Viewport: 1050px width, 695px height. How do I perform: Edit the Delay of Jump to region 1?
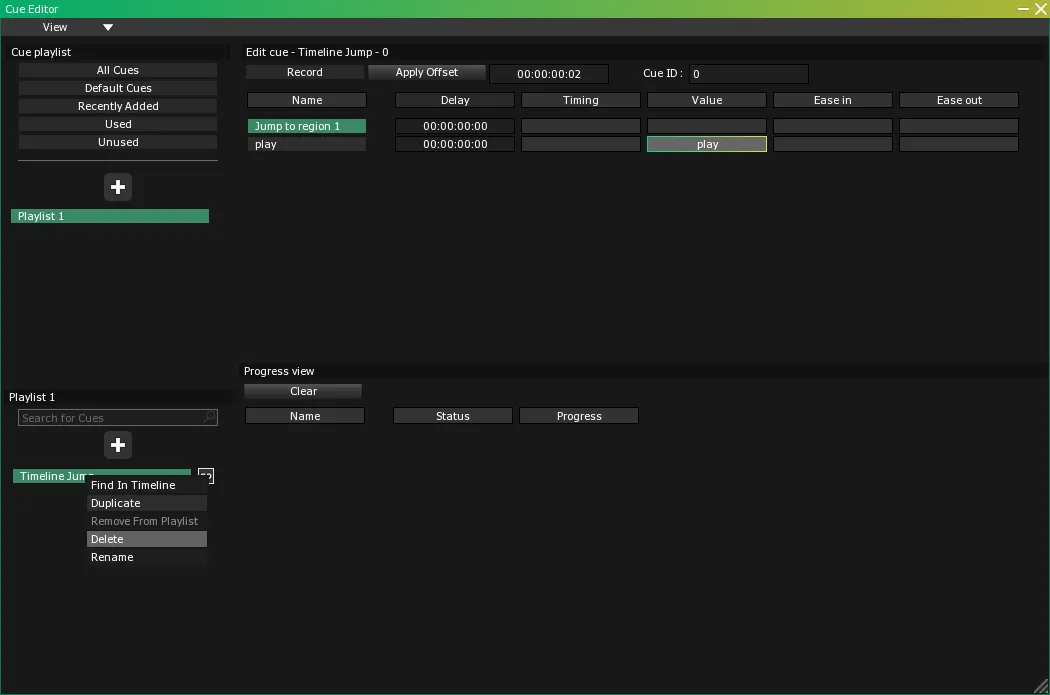coord(455,126)
